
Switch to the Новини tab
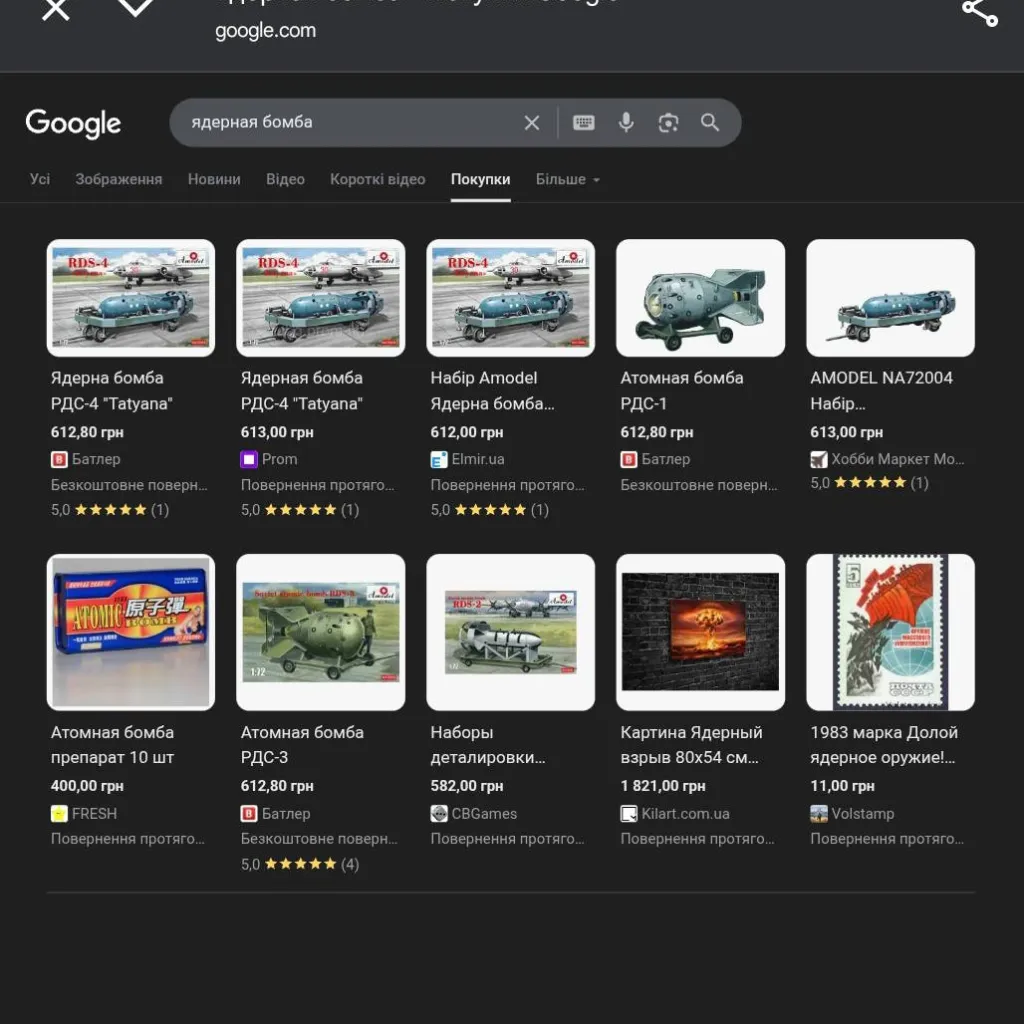pos(214,179)
